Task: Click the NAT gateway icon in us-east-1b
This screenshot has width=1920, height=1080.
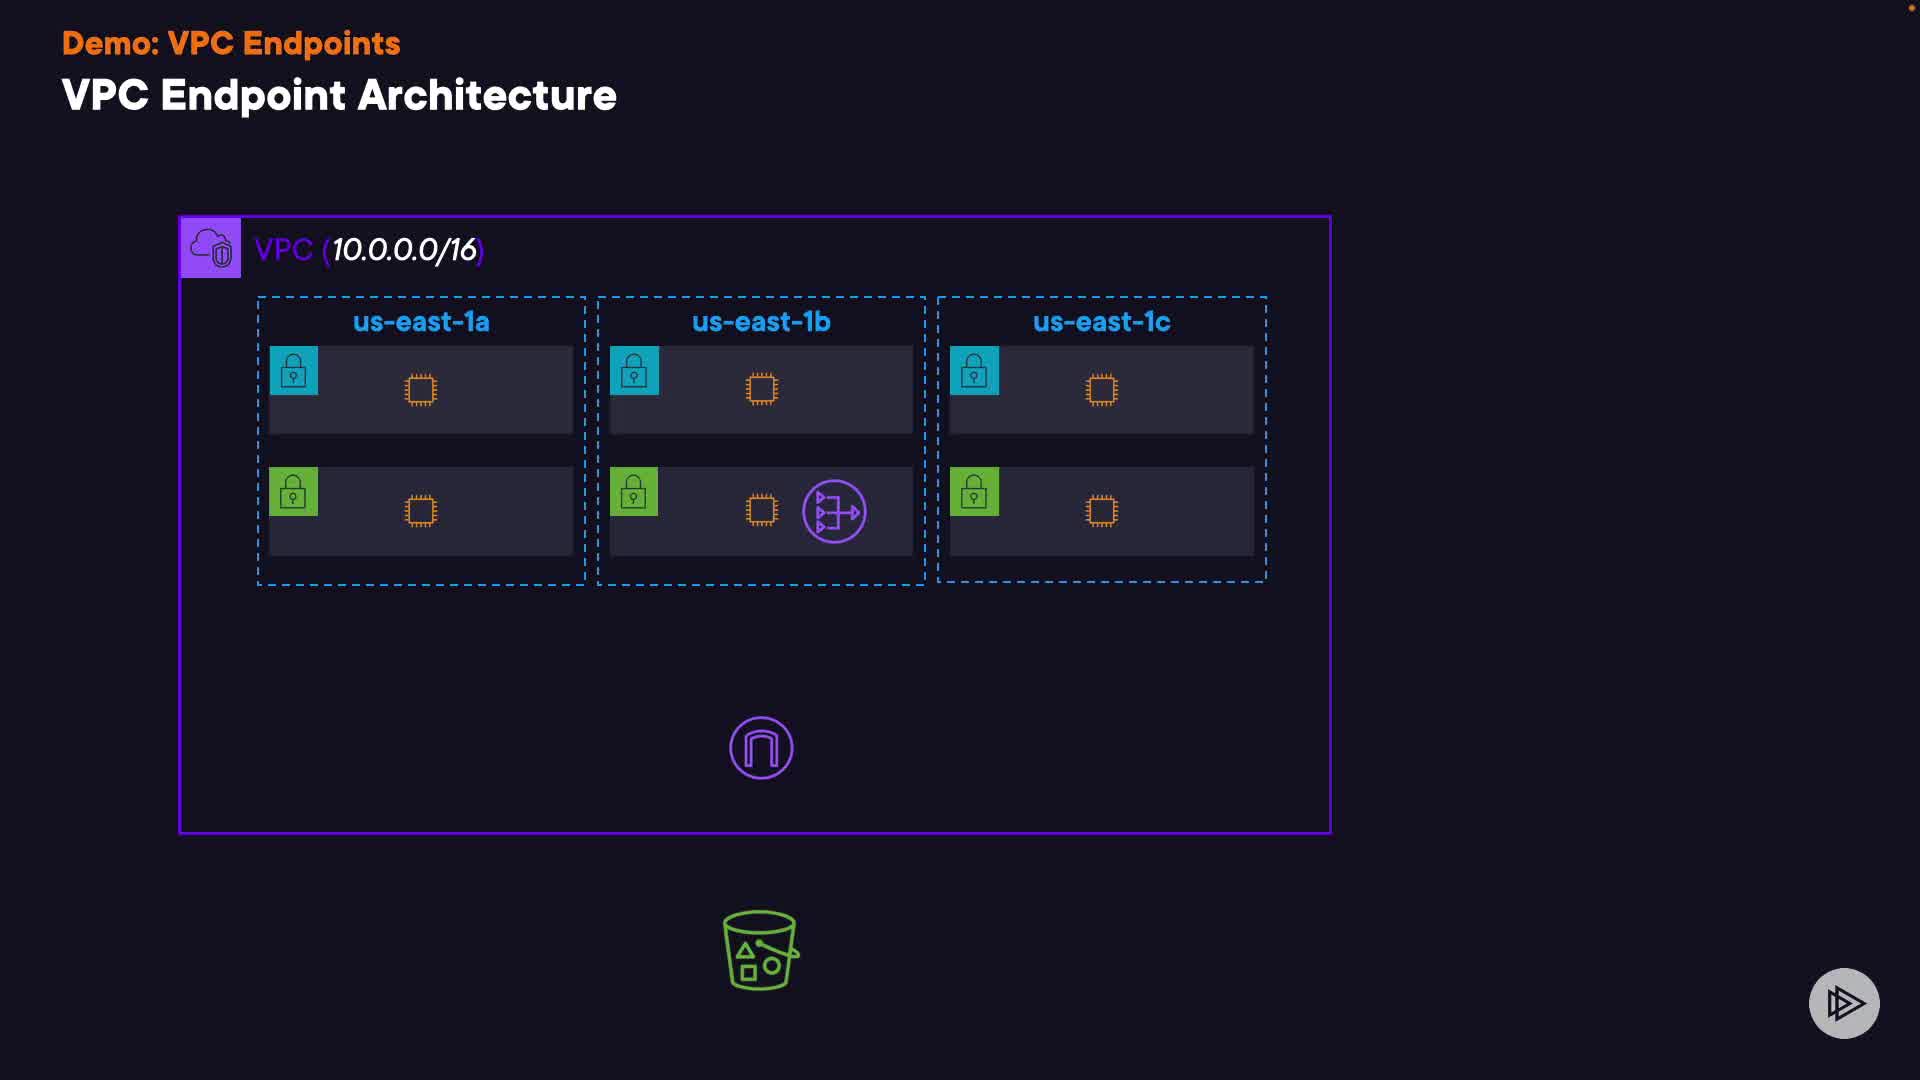Action: coord(834,512)
